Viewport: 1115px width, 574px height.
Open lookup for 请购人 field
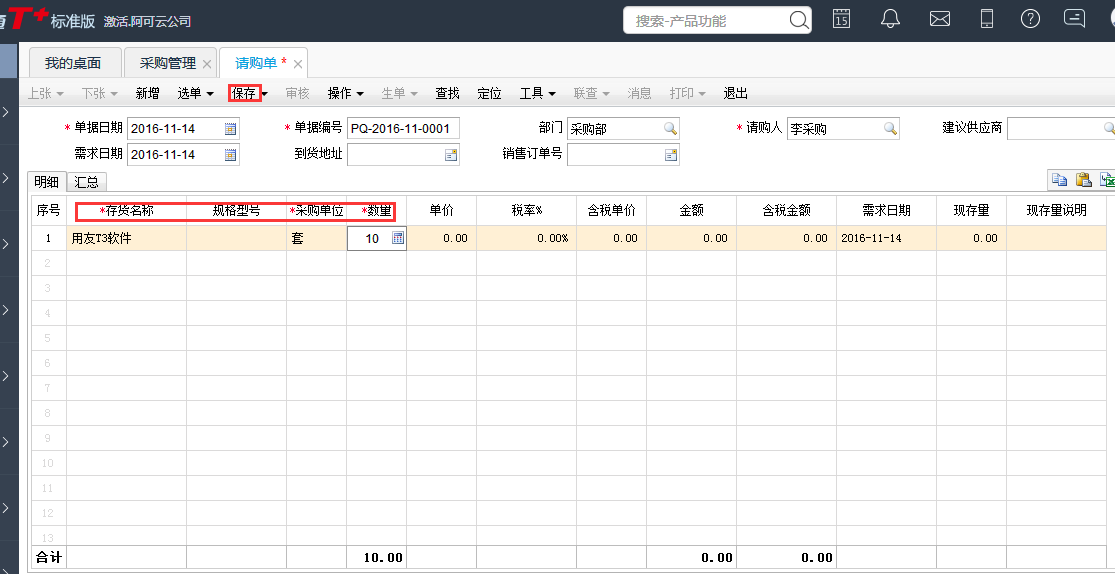[890, 129]
